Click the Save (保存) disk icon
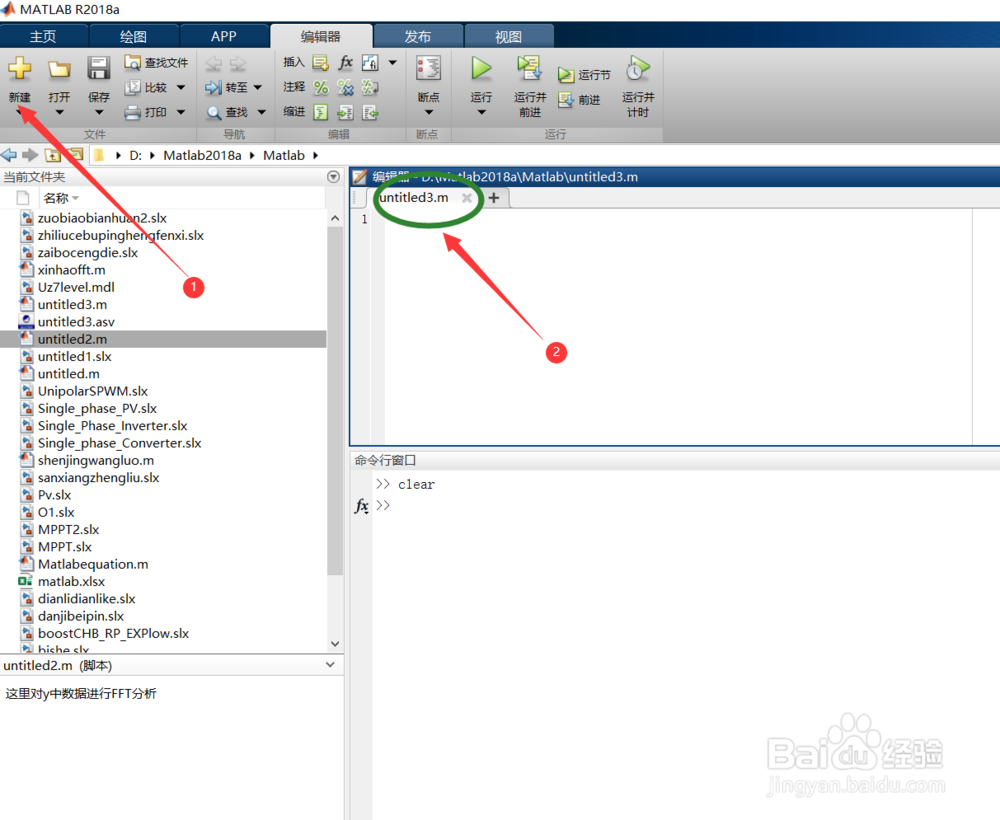 99,68
